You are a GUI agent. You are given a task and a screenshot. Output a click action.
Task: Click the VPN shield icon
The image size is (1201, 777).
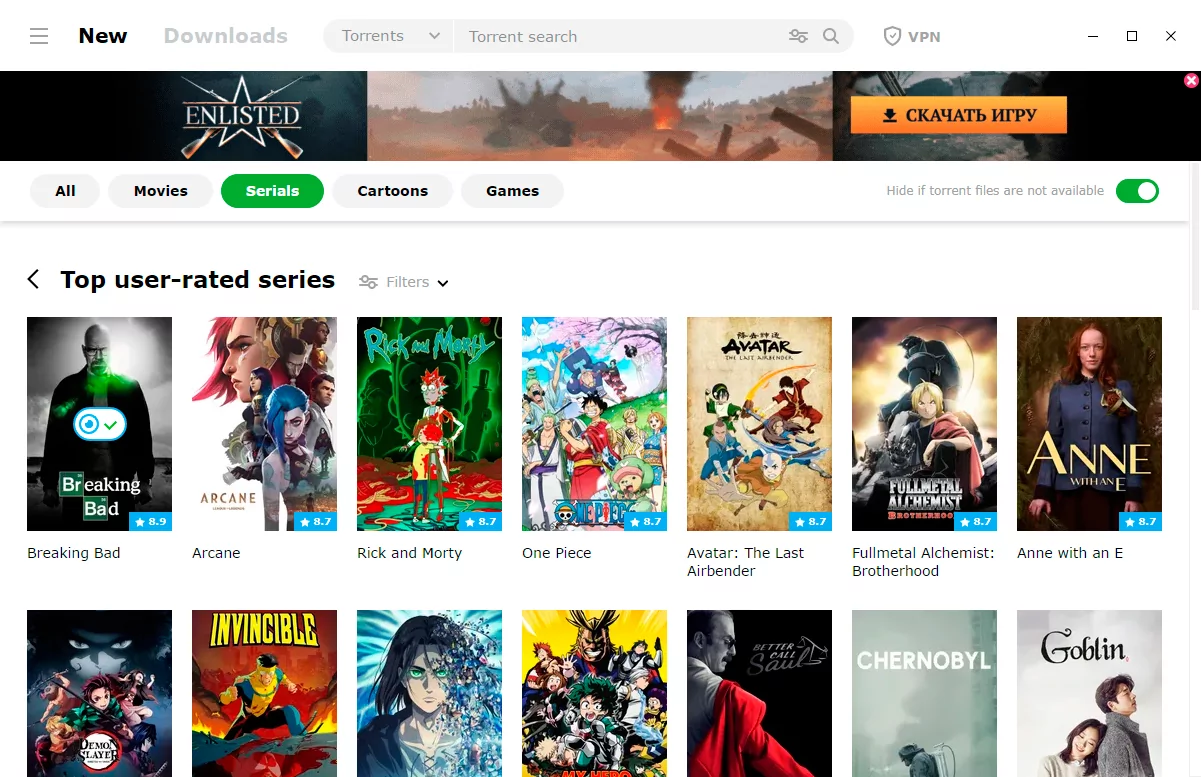pos(892,36)
